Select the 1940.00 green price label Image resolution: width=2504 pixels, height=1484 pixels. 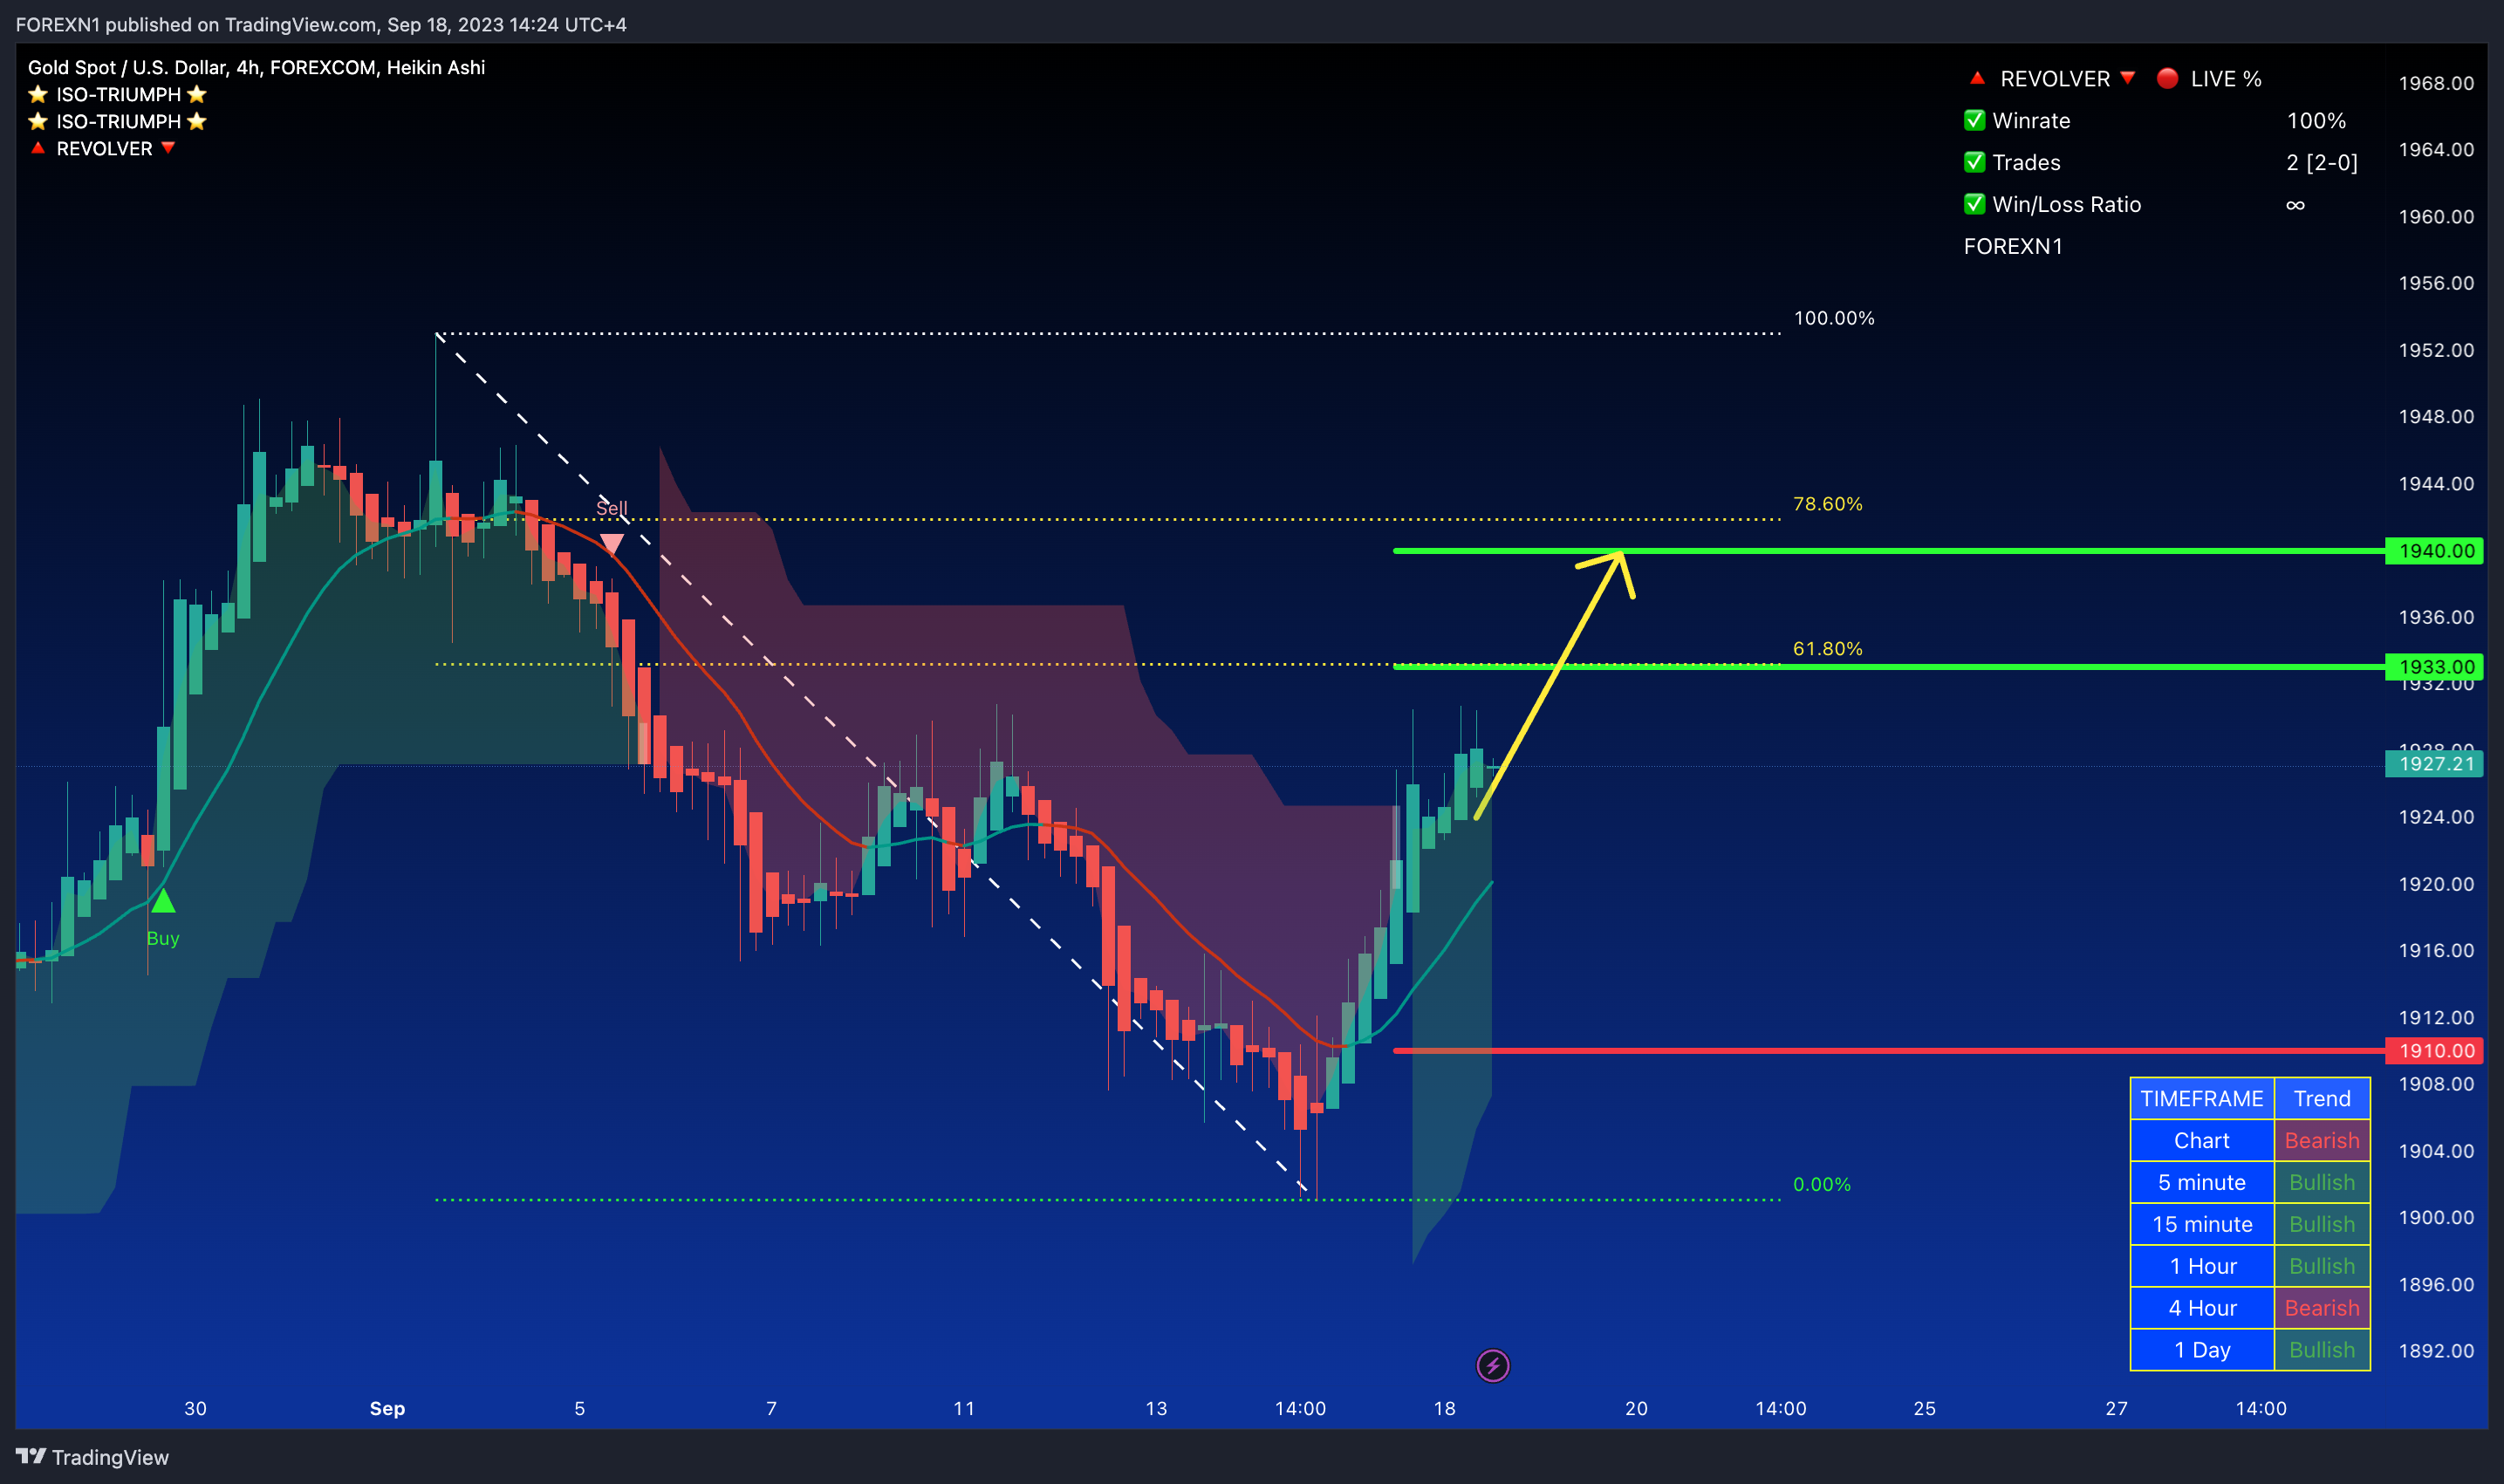pos(2435,551)
